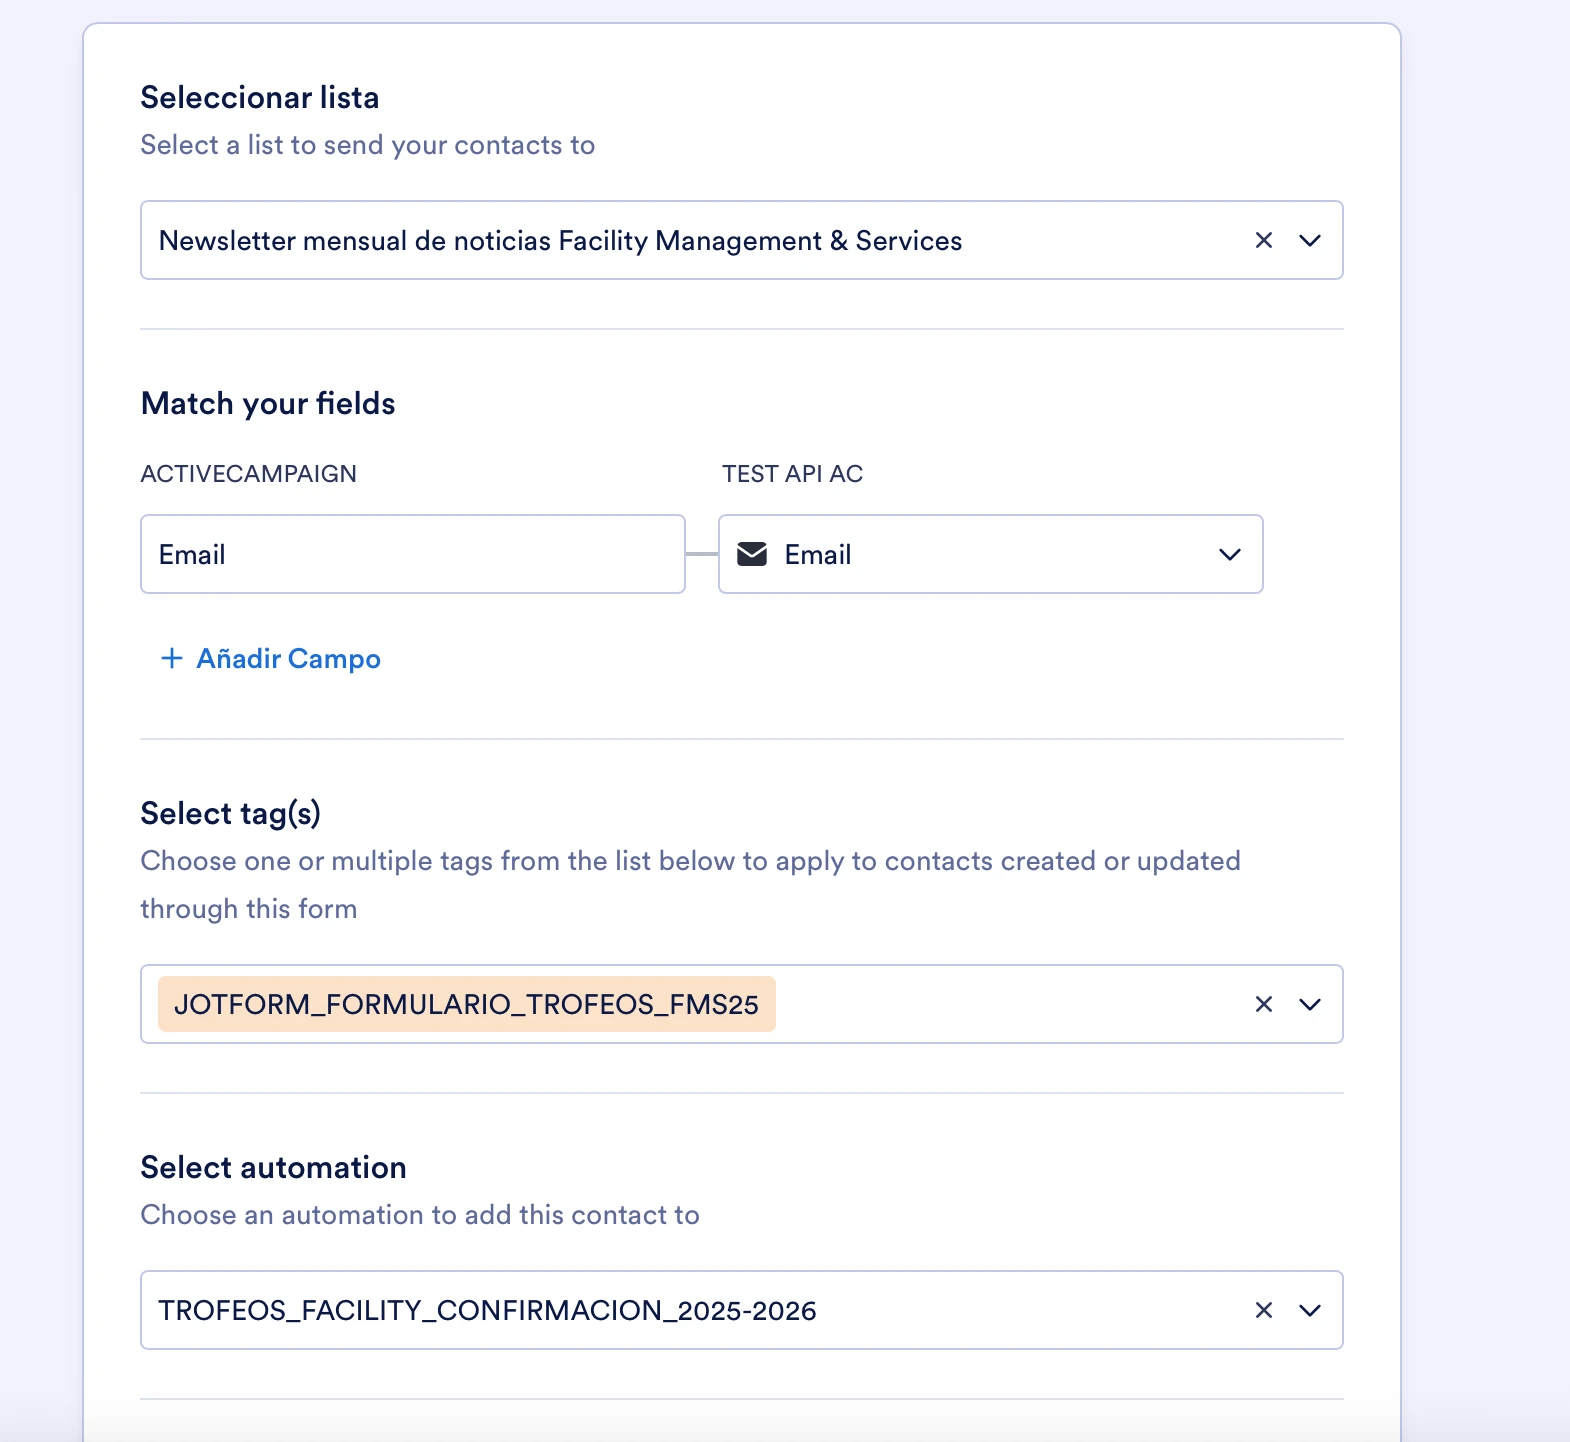
Task: Click the Email label in form field dropdown
Action: (x=817, y=555)
